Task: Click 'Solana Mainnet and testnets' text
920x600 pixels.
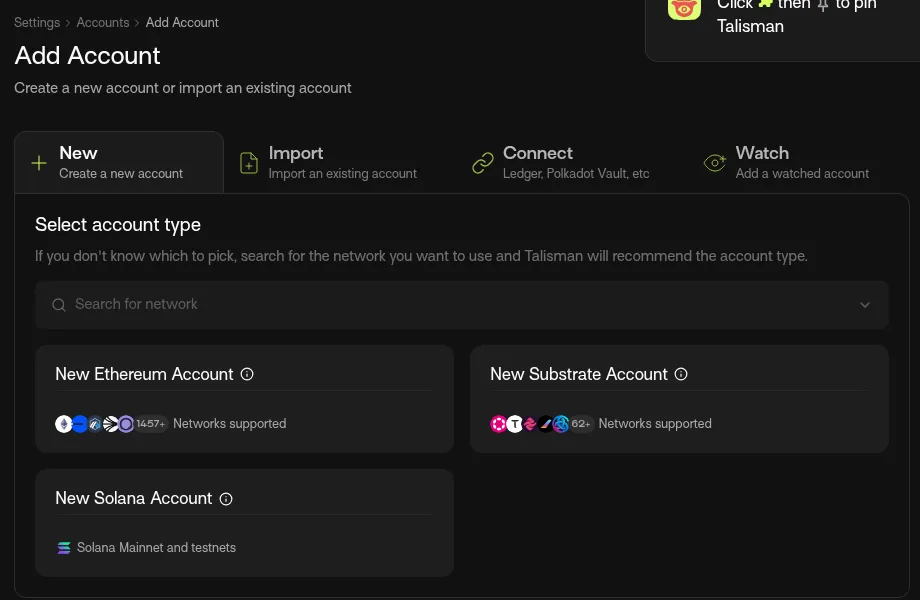Action: [x=156, y=548]
